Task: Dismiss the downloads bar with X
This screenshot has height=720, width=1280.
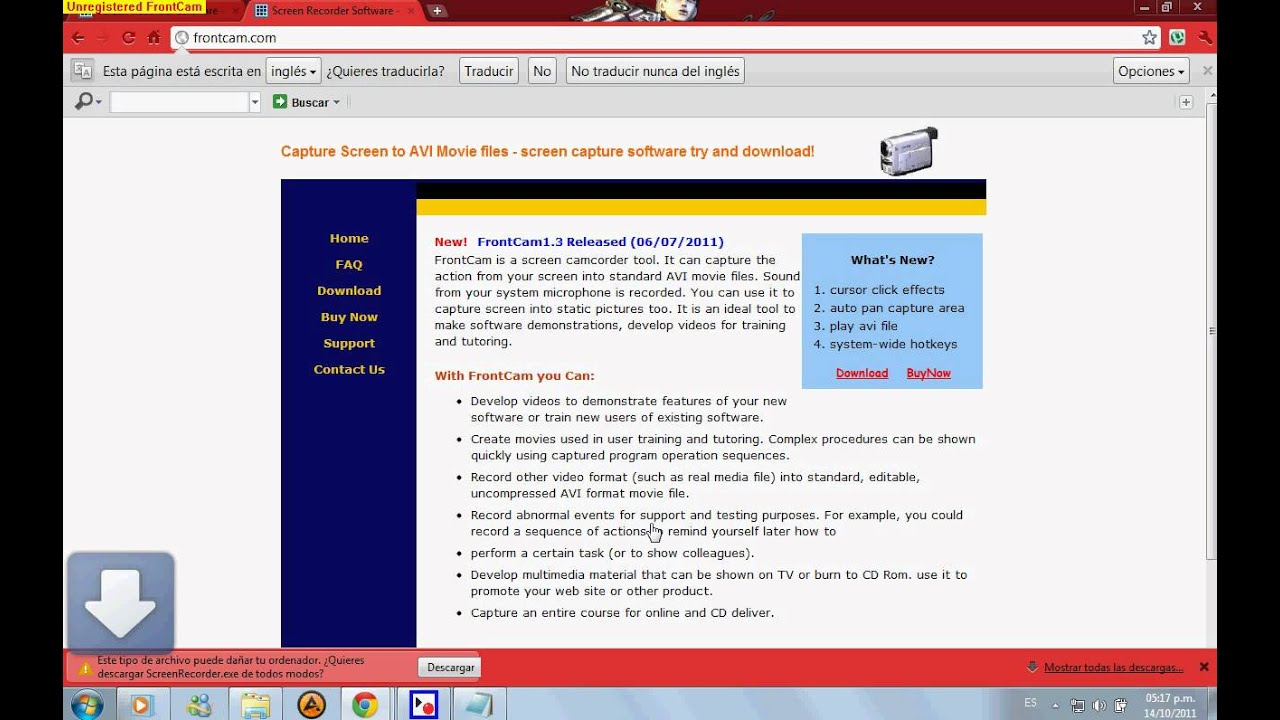Action: click(x=1204, y=667)
